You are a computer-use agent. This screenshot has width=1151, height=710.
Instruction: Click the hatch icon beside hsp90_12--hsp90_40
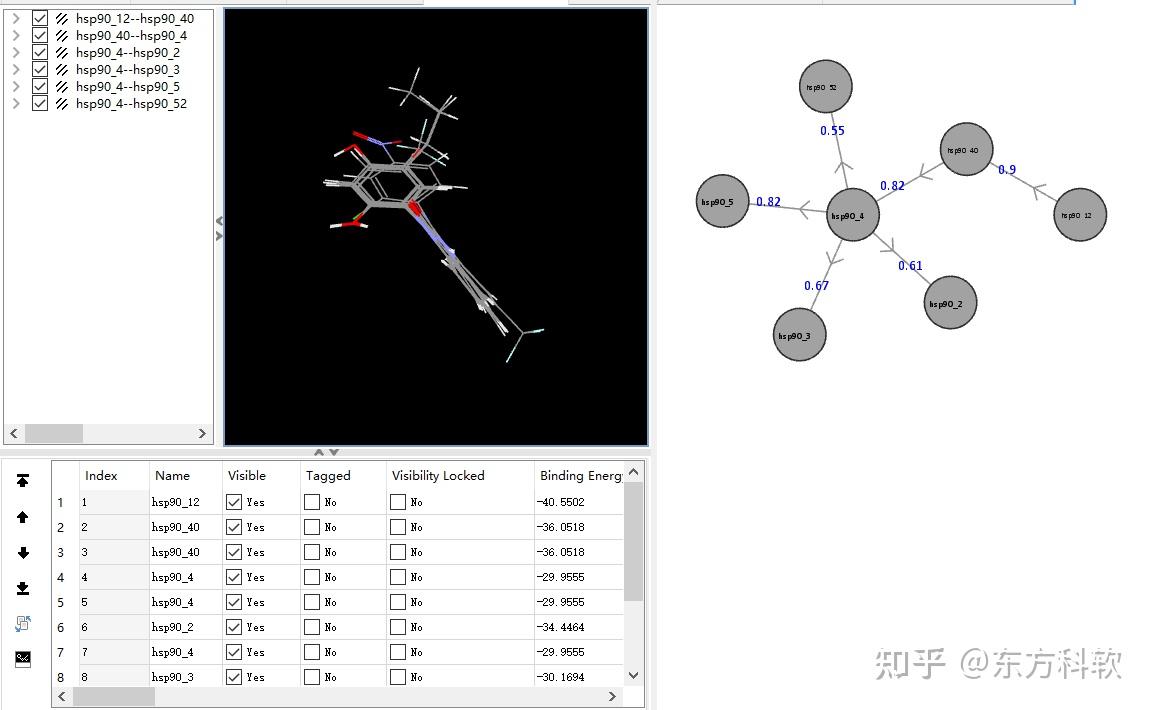click(x=62, y=18)
